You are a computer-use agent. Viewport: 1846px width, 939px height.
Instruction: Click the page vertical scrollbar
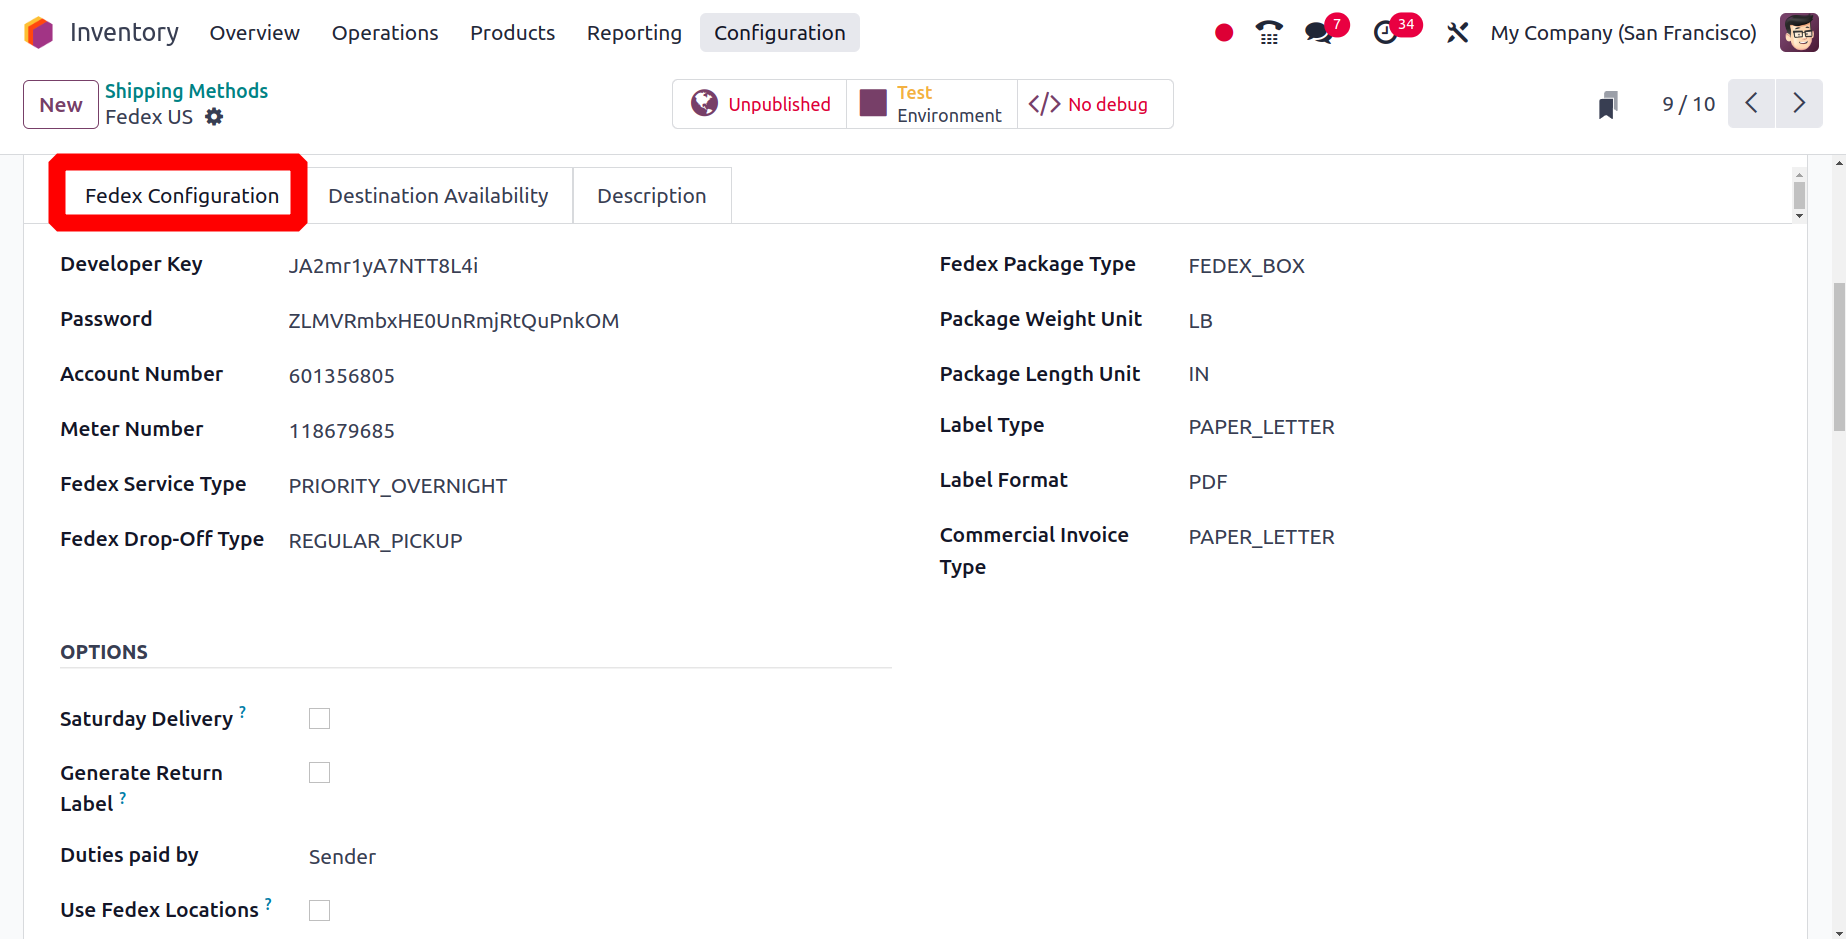(x=1839, y=357)
